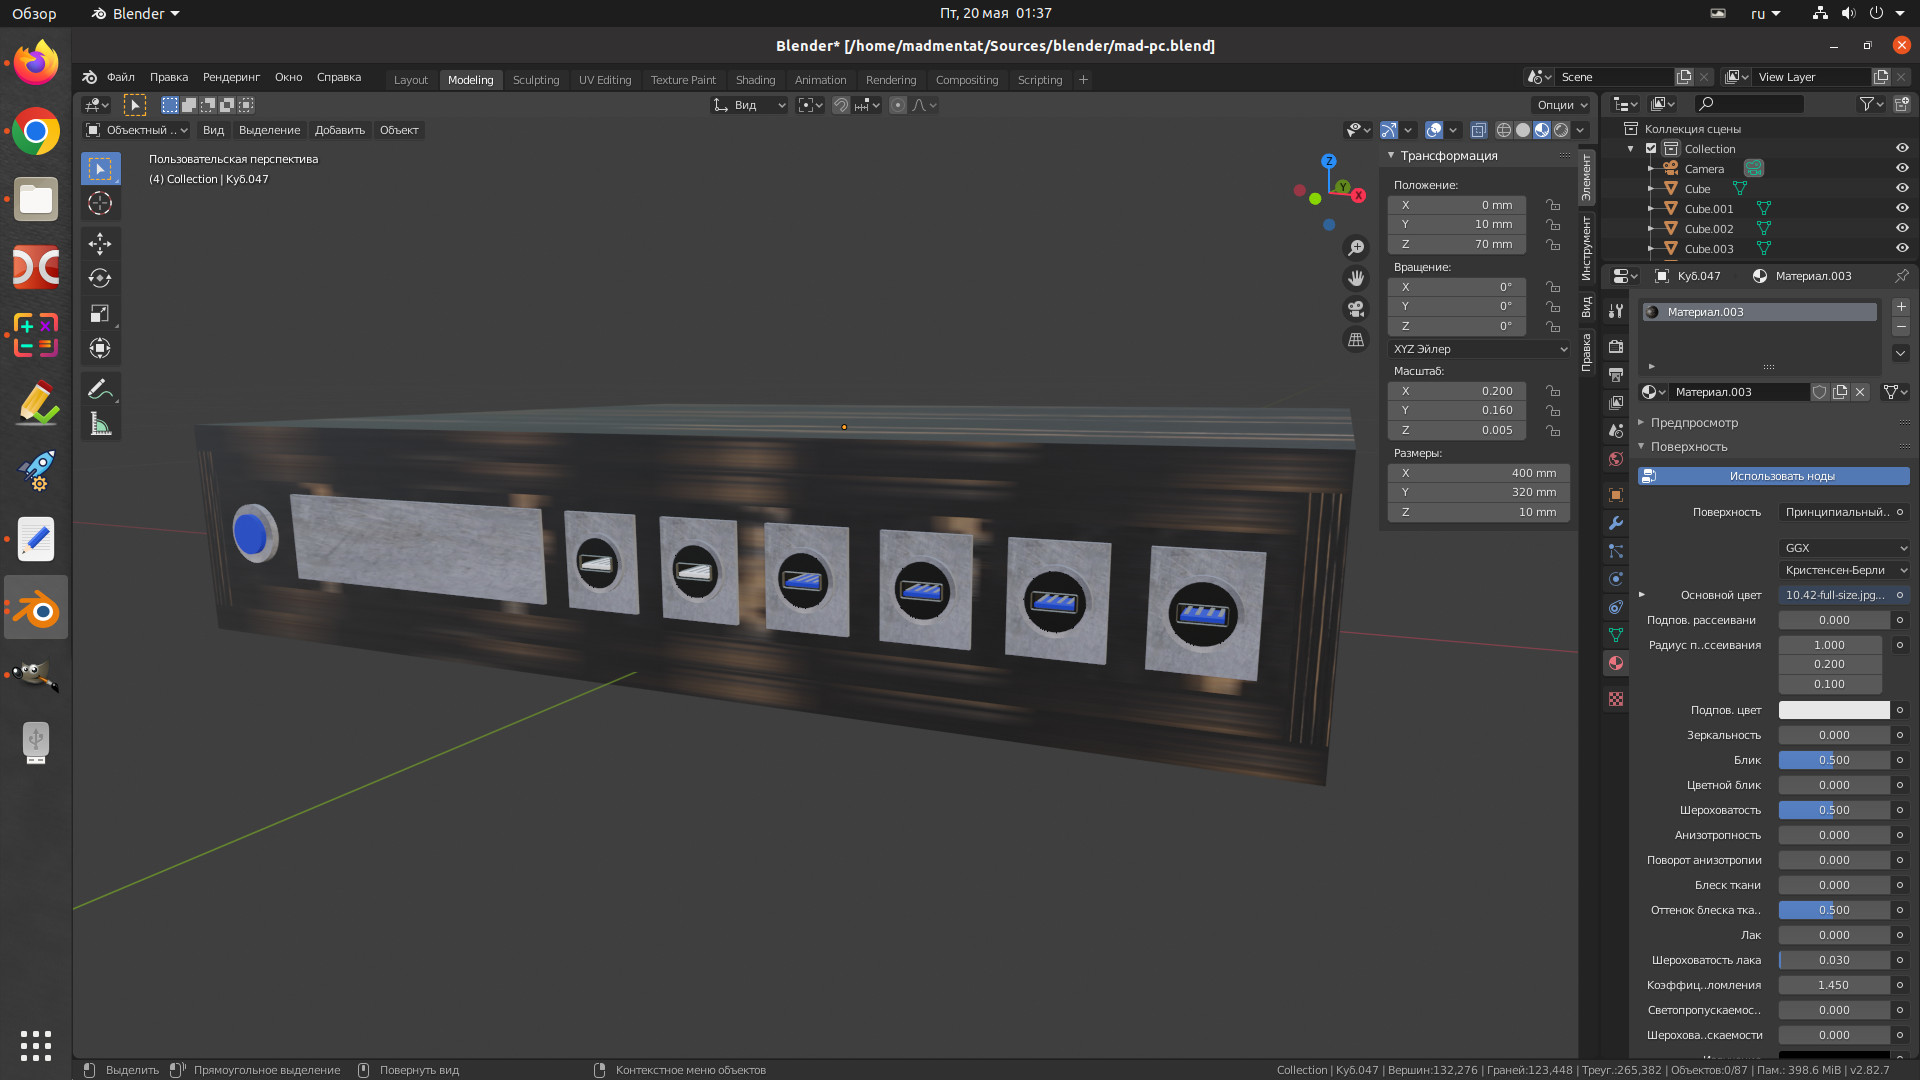Switch to the UV Editing tab
The height and width of the screenshot is (1080, 1920).
pos(605,79)
